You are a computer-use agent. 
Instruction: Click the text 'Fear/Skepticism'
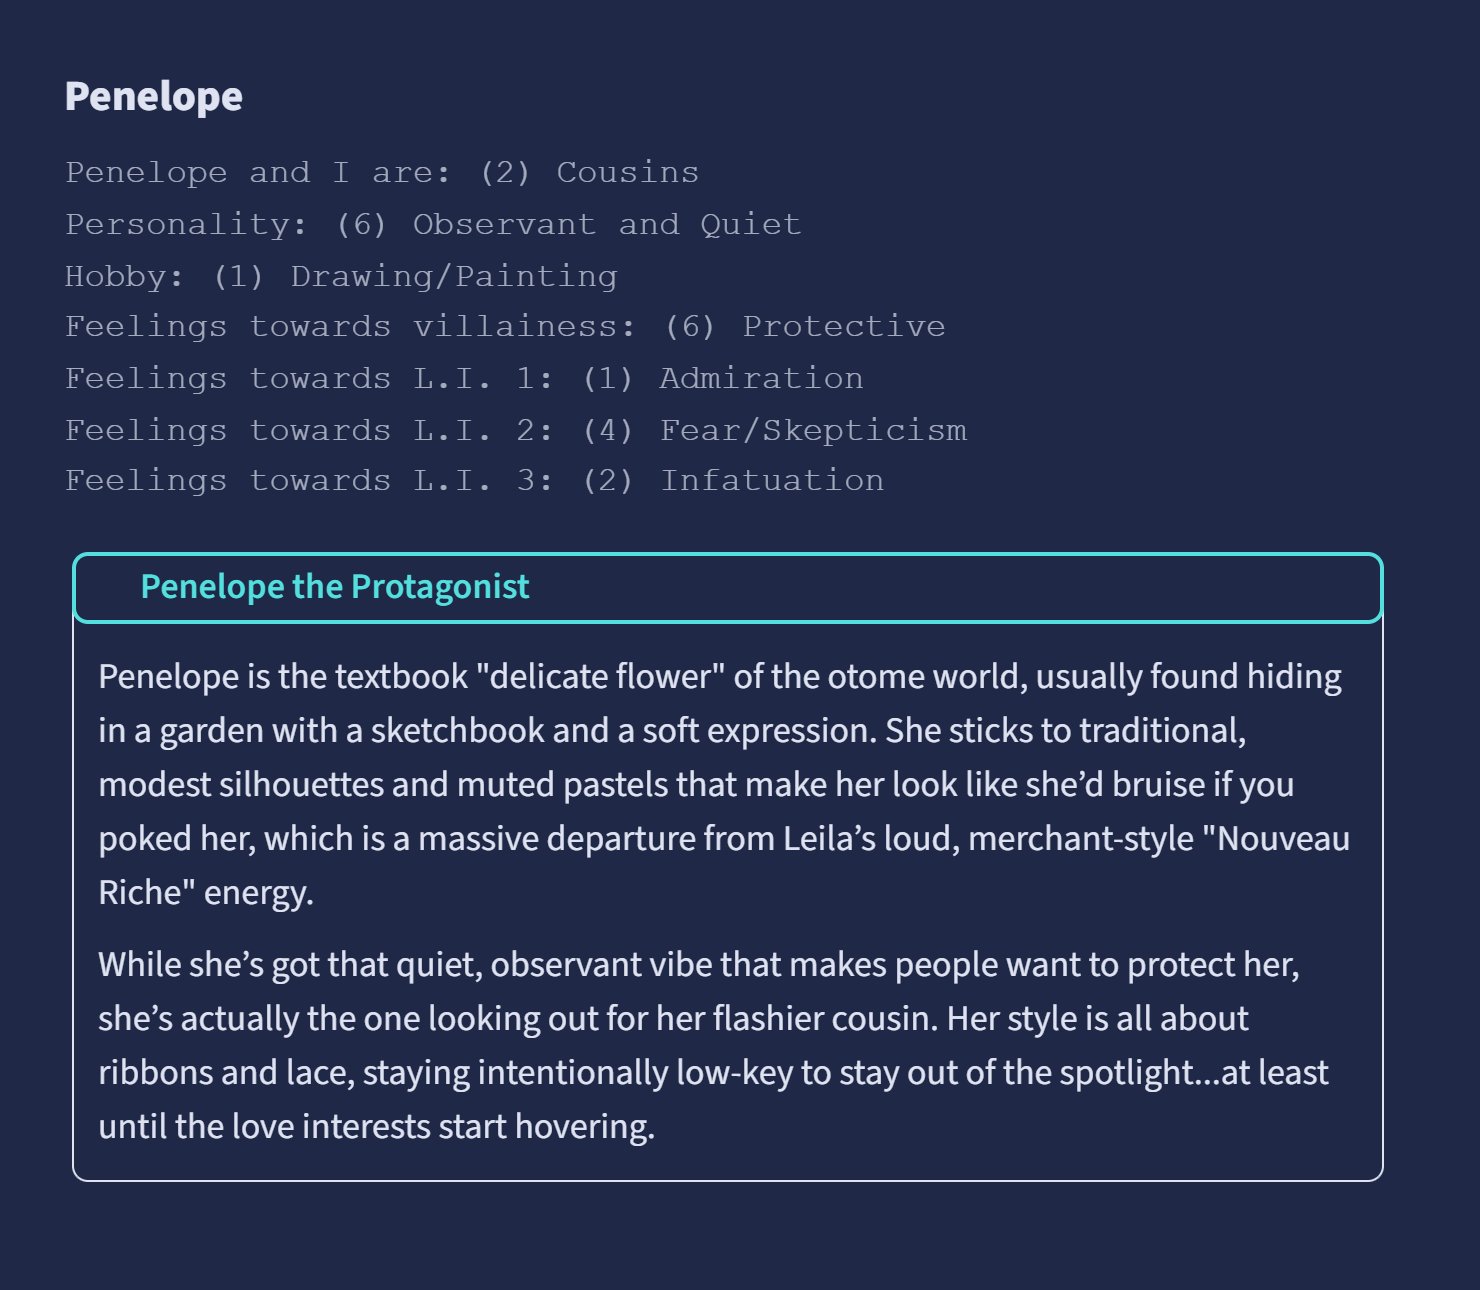tap(813, 431)
